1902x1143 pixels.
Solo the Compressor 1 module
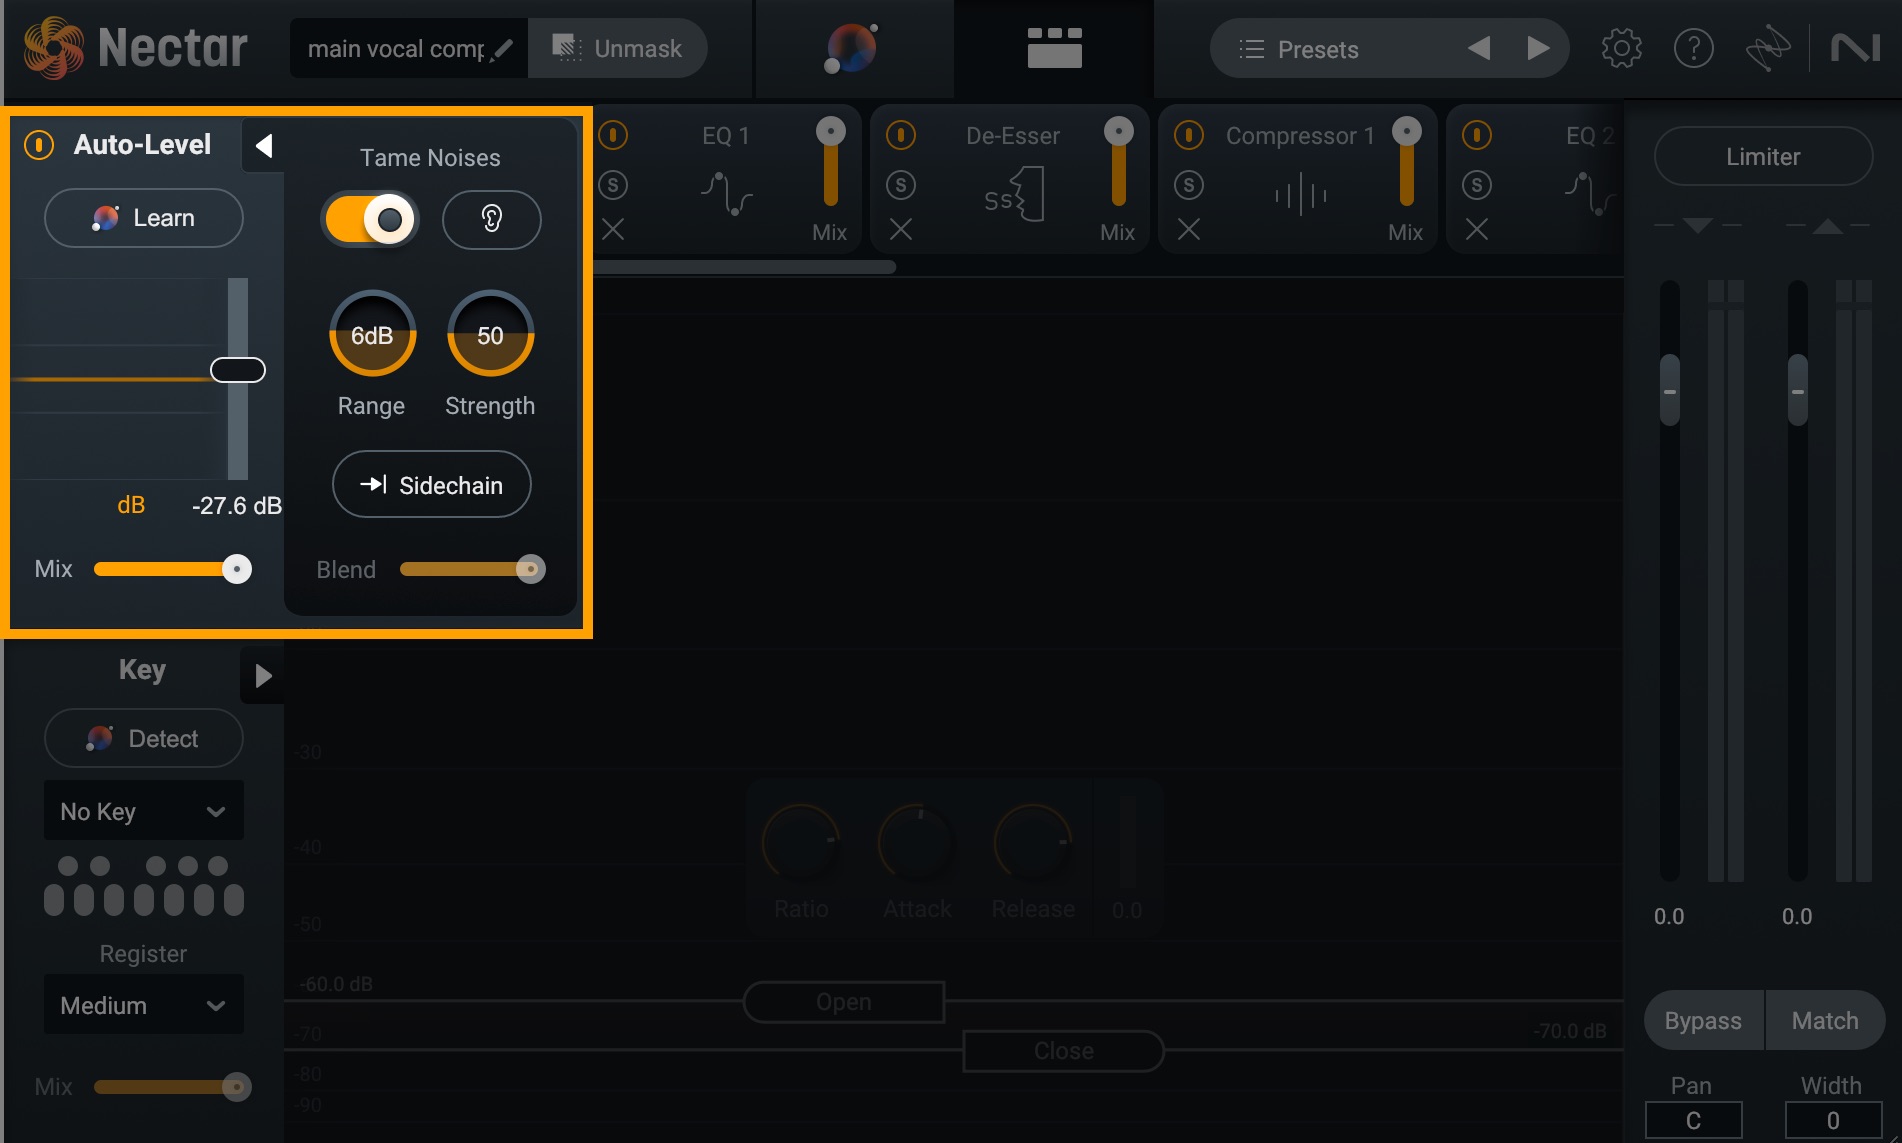(x=1188, y=185)
